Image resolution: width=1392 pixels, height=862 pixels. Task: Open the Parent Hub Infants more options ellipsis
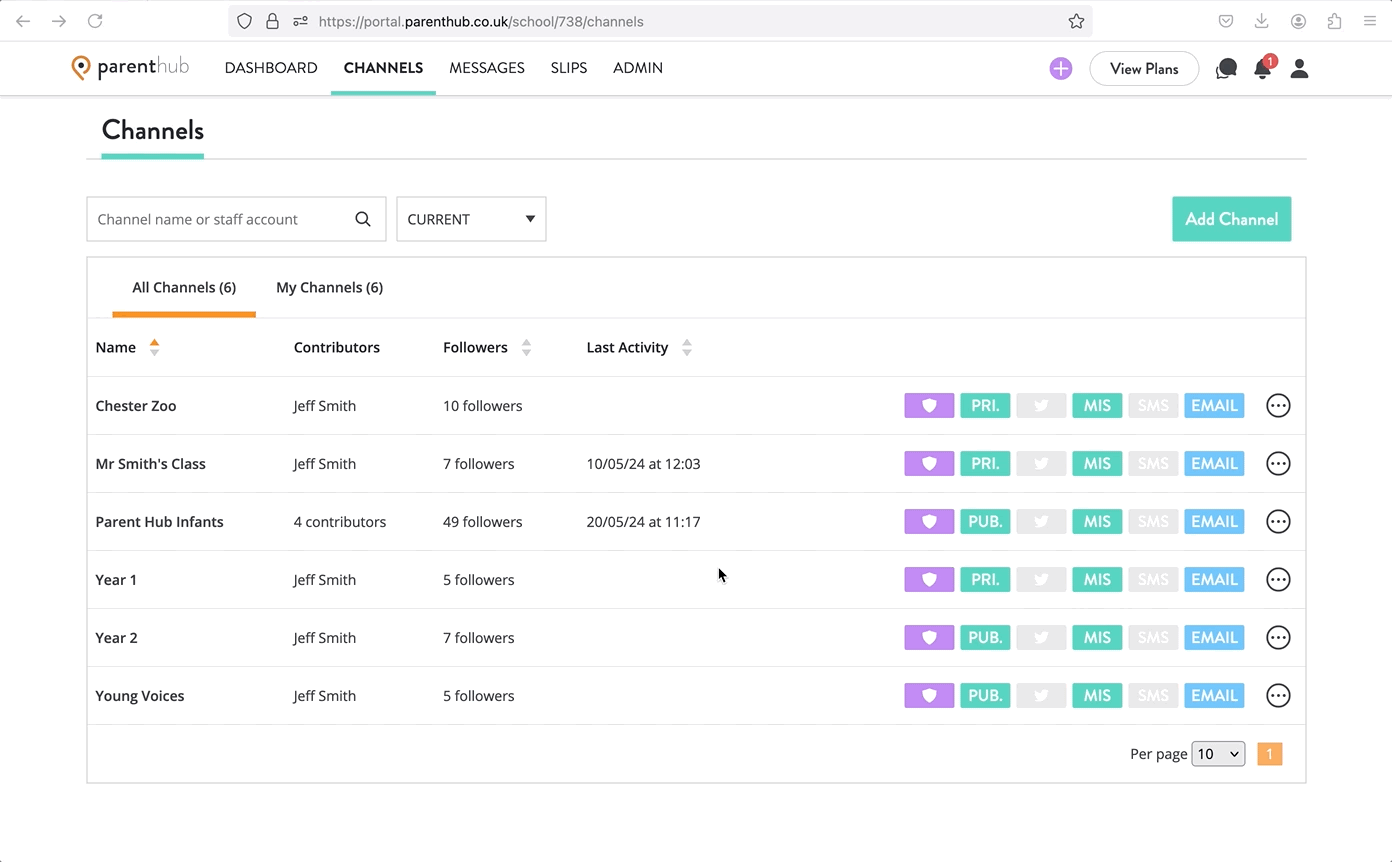click(1278, 522)
